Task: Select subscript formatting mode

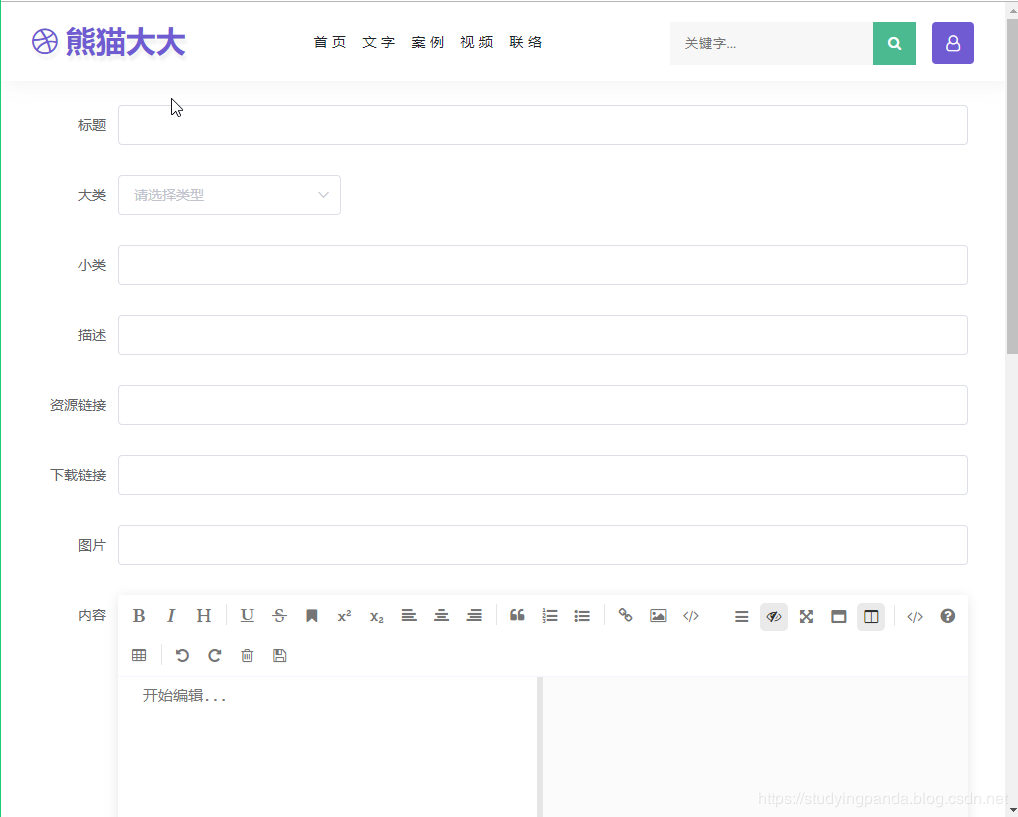Action: click(x=376, y=615)
